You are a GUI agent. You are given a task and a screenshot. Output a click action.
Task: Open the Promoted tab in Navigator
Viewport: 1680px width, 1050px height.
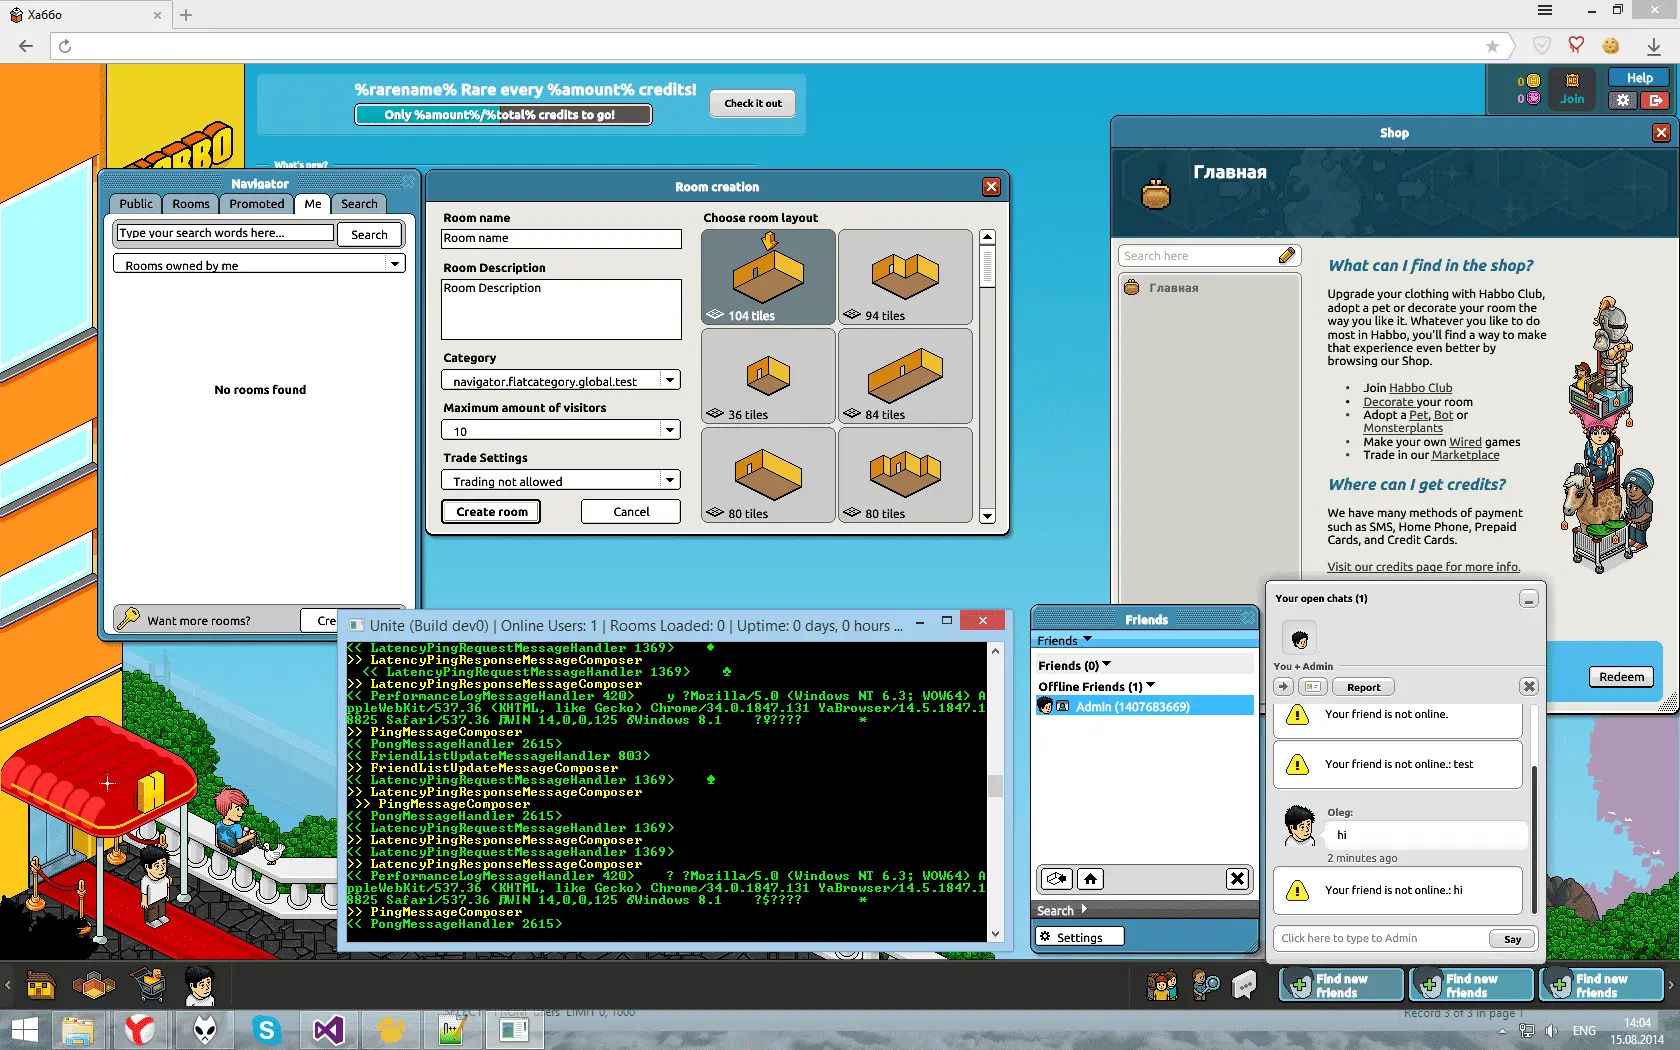point(257,204)
